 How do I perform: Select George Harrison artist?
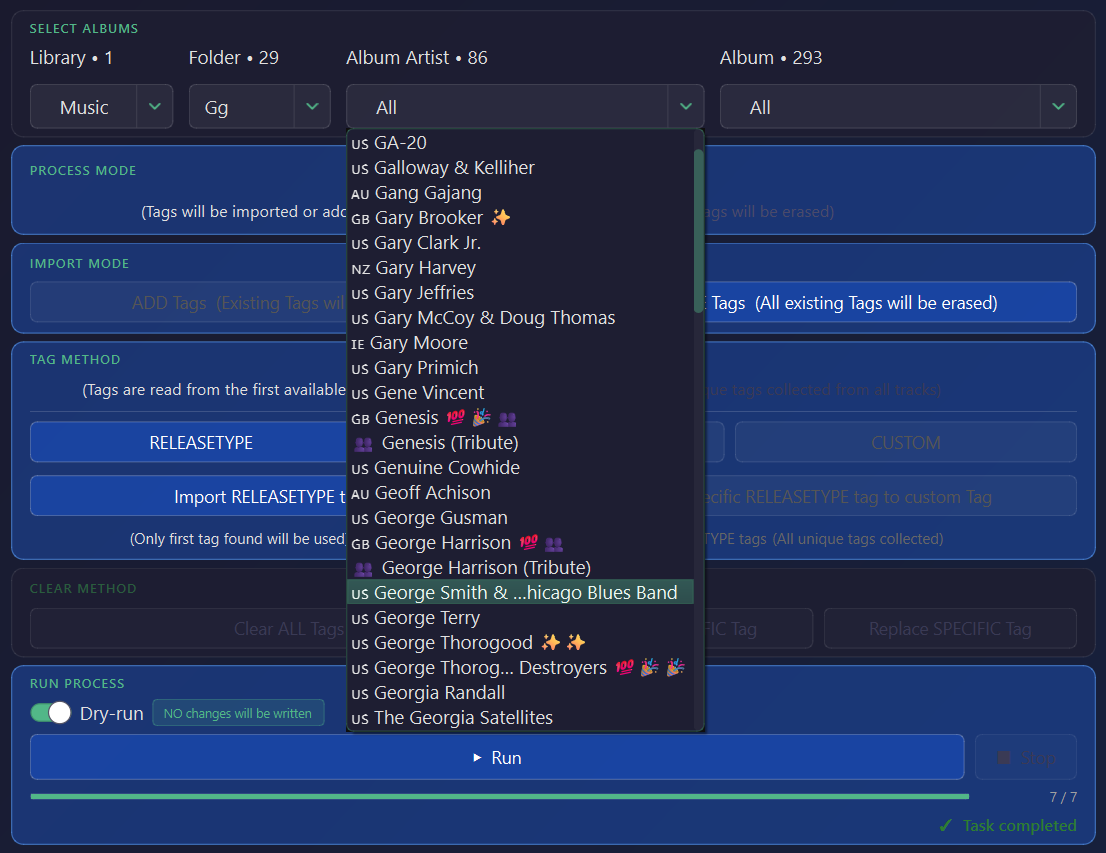coord(521,543)
